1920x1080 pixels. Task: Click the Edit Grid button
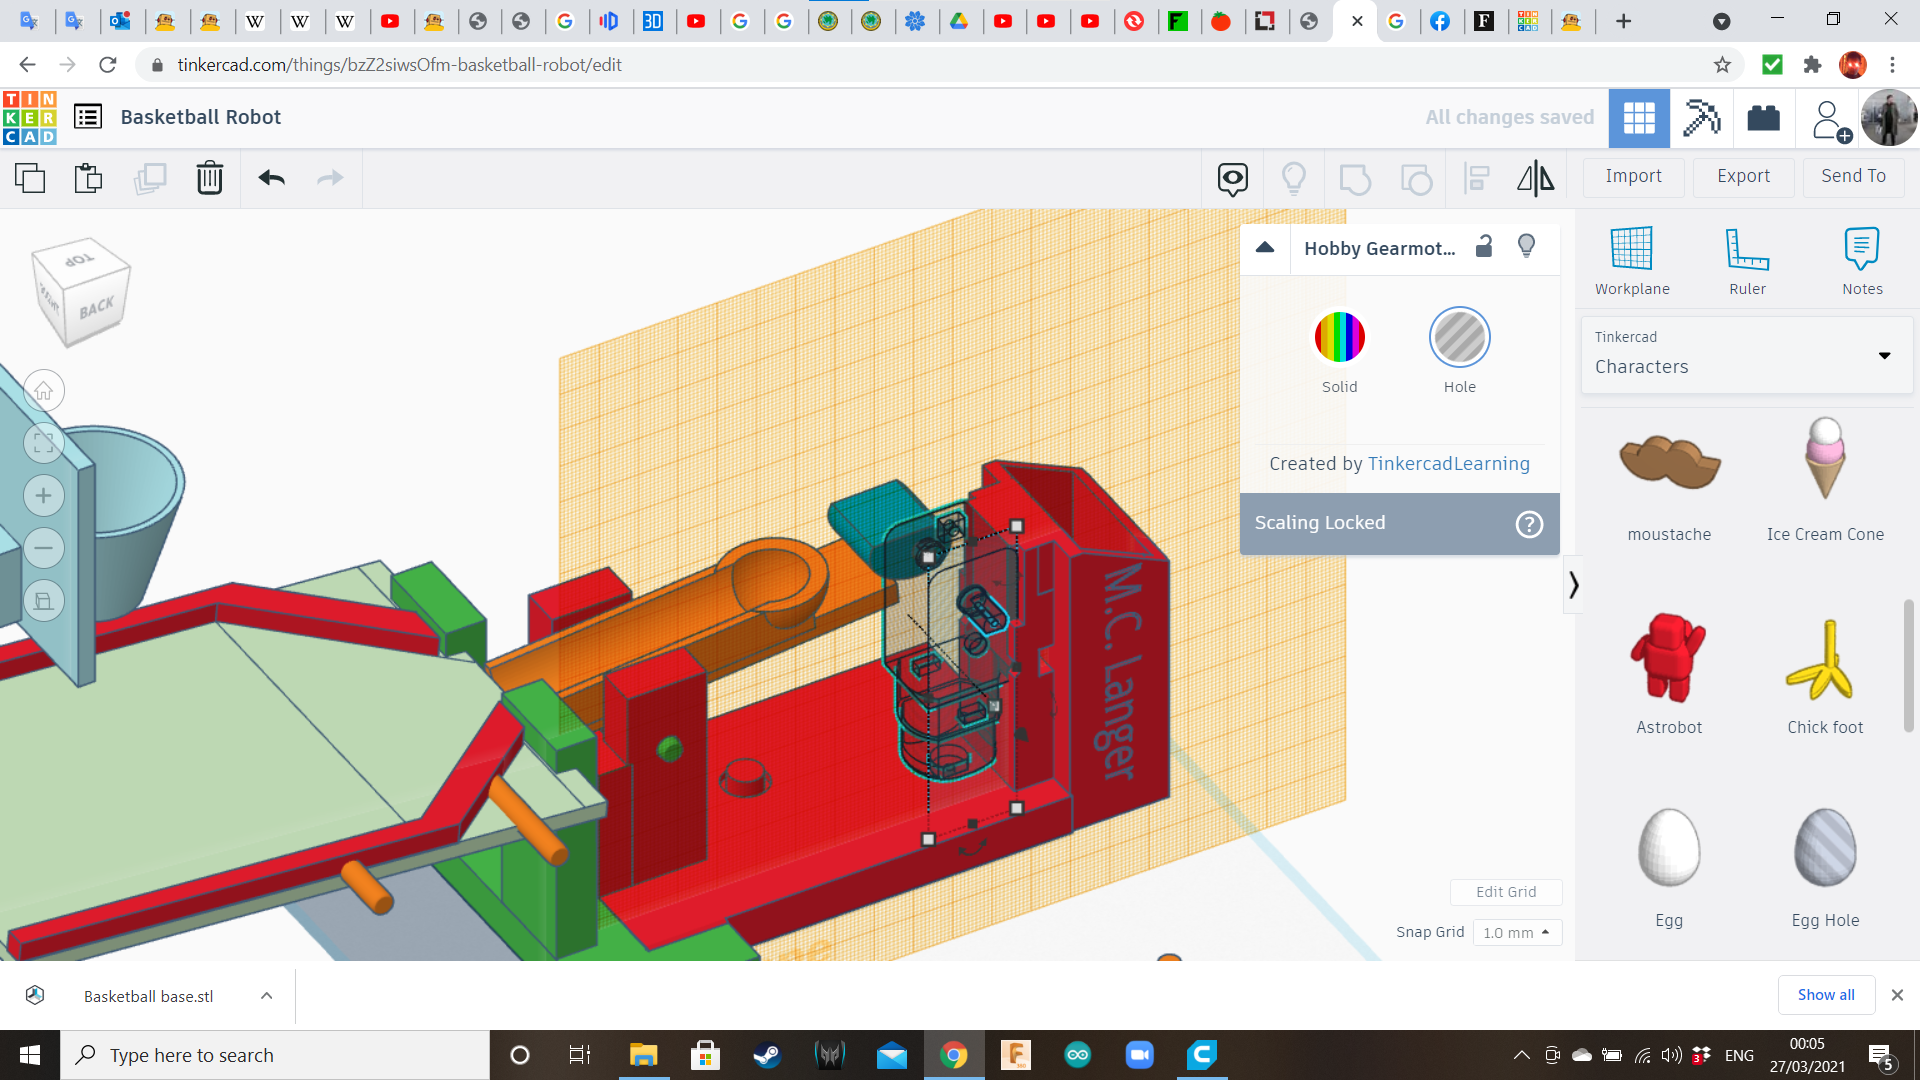point(1505,891)
